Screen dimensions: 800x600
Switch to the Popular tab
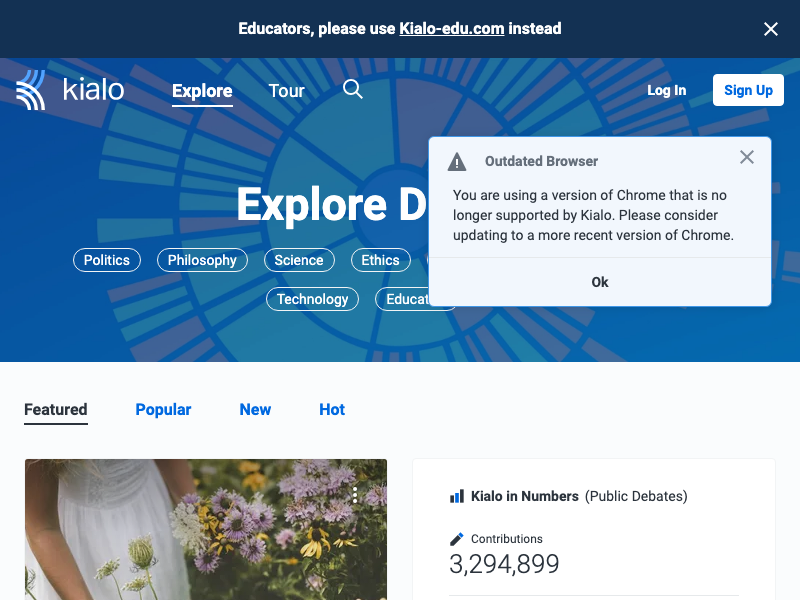163,410
